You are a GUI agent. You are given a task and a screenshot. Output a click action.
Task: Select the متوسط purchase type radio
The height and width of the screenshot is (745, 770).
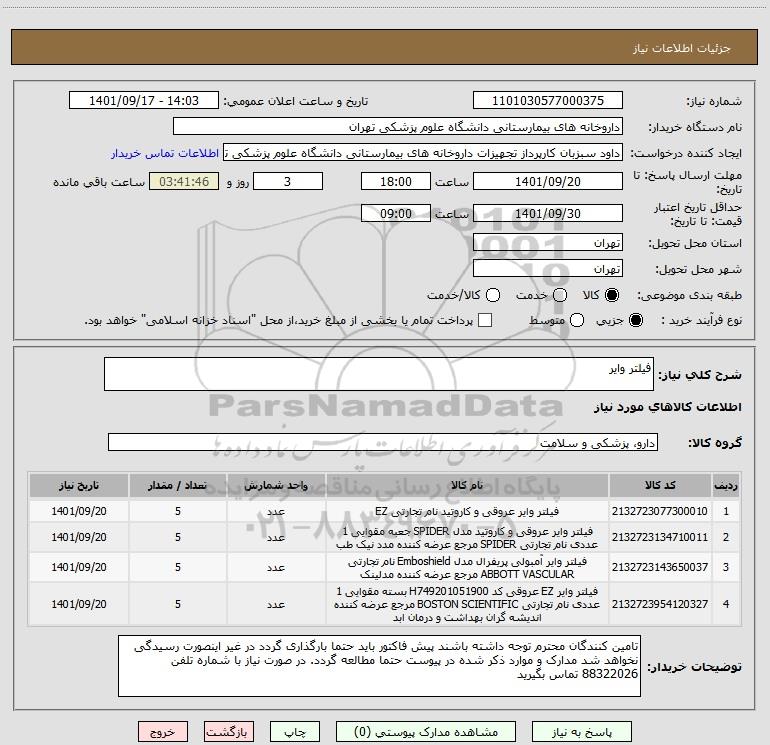click(x=577, y=320)
